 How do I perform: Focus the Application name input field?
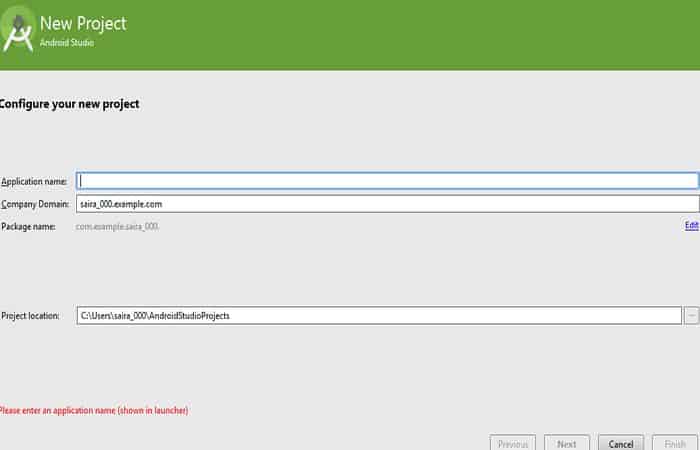(388, 181)
